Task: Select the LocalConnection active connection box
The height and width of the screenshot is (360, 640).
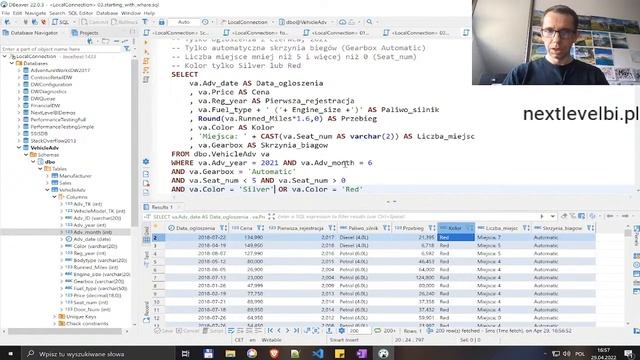Action: click(247, 22)
